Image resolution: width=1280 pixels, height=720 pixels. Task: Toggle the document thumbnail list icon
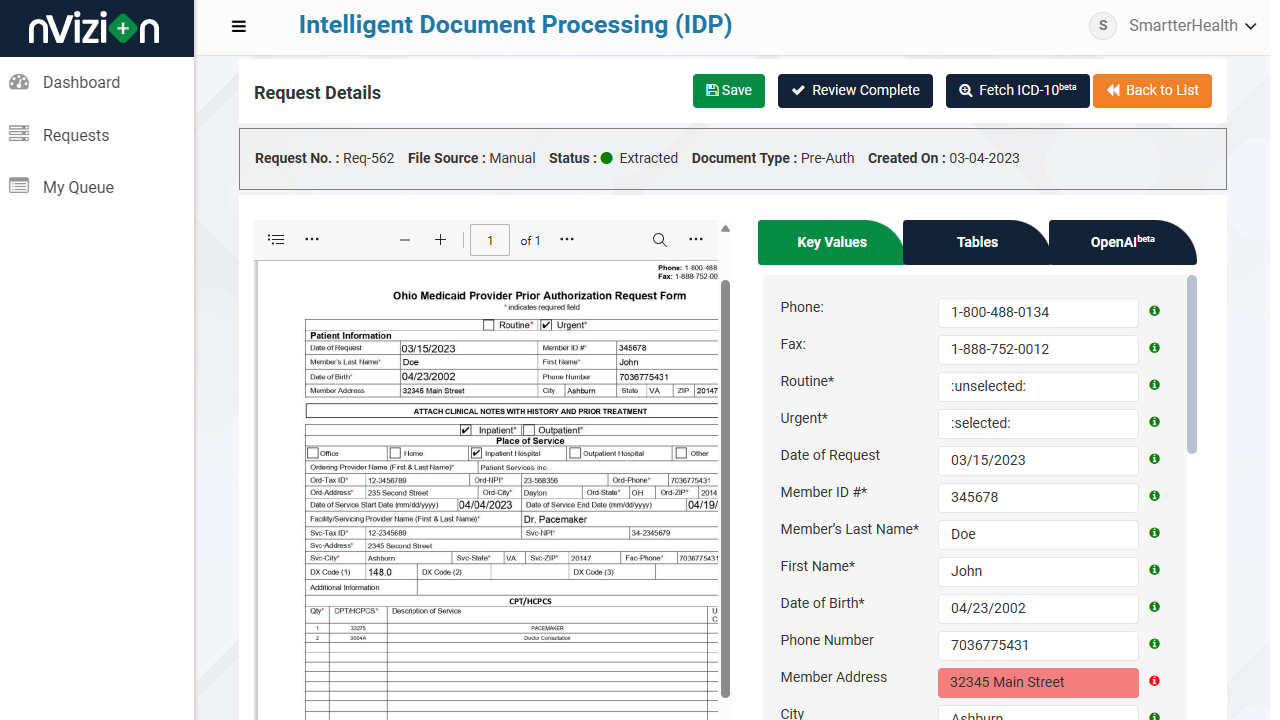[x=277, y=240]
